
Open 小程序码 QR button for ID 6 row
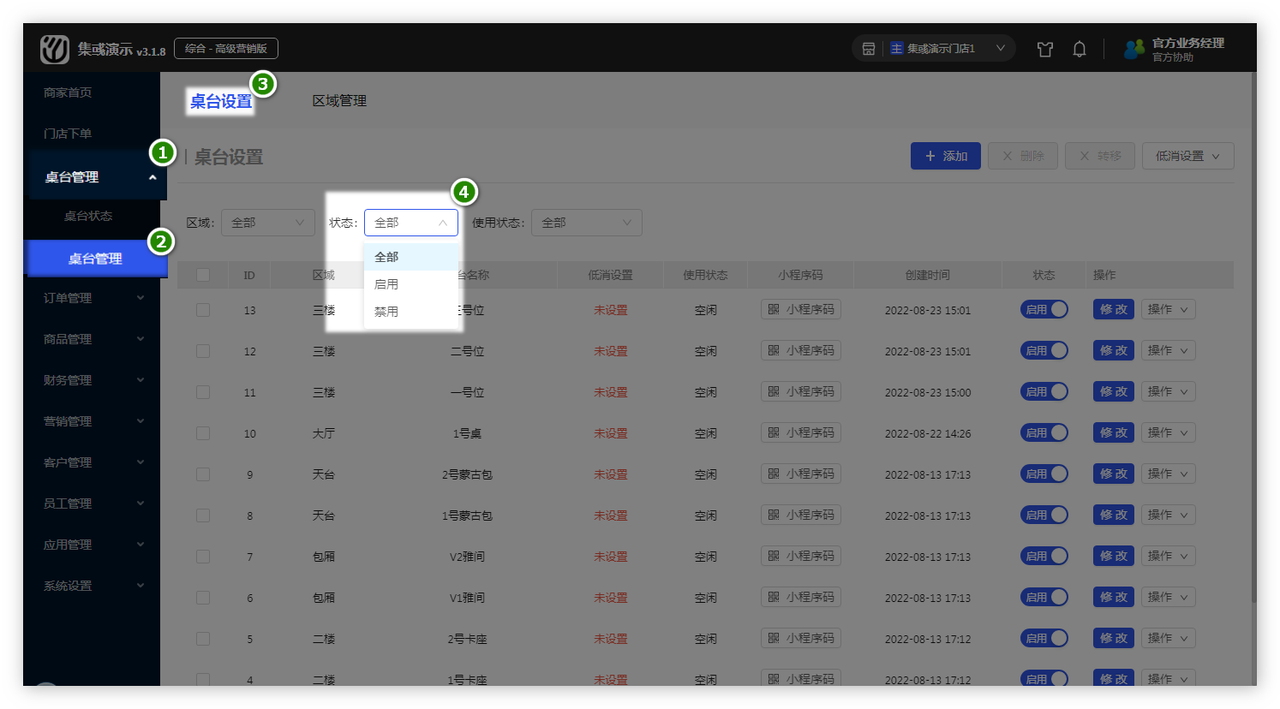click(800, 597)
